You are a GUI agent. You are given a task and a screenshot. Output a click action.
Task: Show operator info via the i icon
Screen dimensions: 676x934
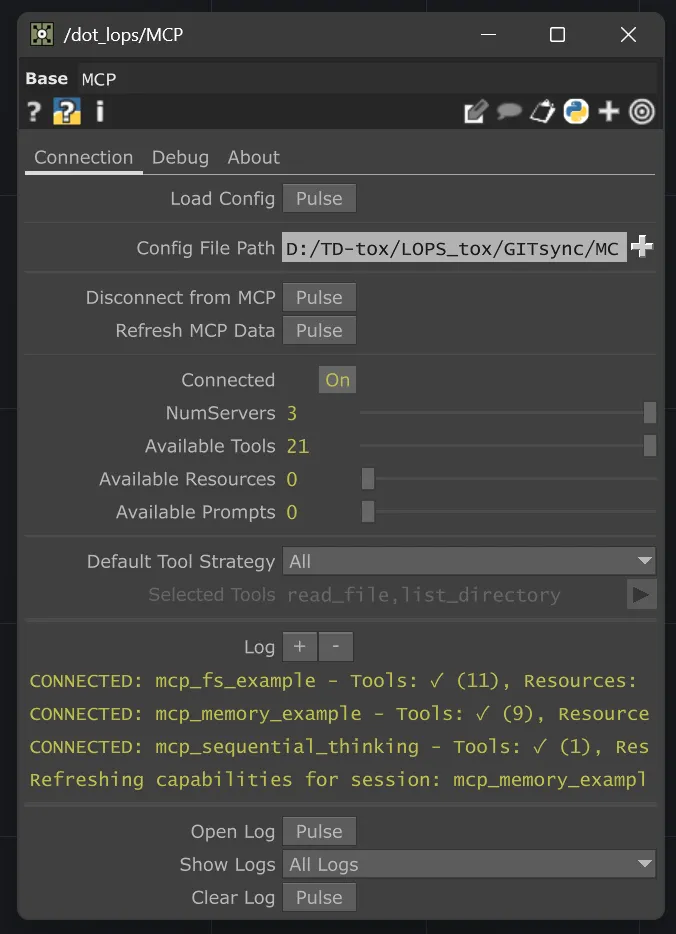(x=99, y=112)
